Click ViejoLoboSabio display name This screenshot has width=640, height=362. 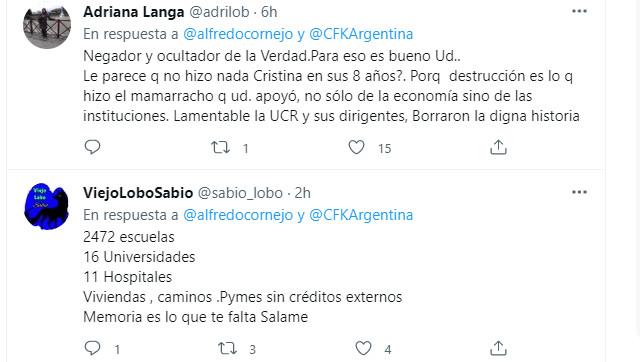point(138,193)
